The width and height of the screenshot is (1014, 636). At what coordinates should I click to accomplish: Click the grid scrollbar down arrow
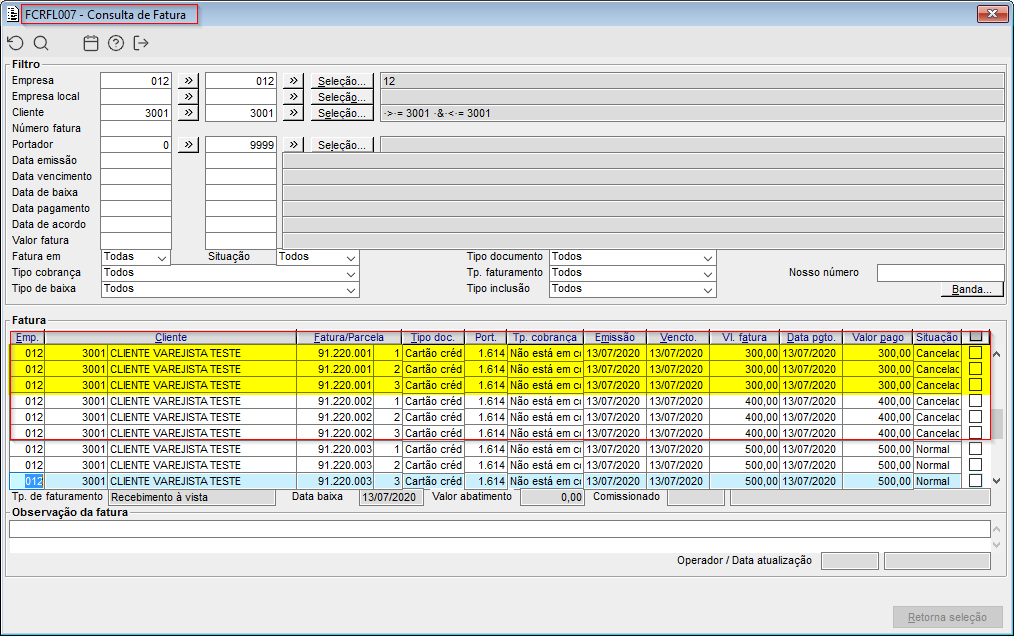click(x=997, y=481)
